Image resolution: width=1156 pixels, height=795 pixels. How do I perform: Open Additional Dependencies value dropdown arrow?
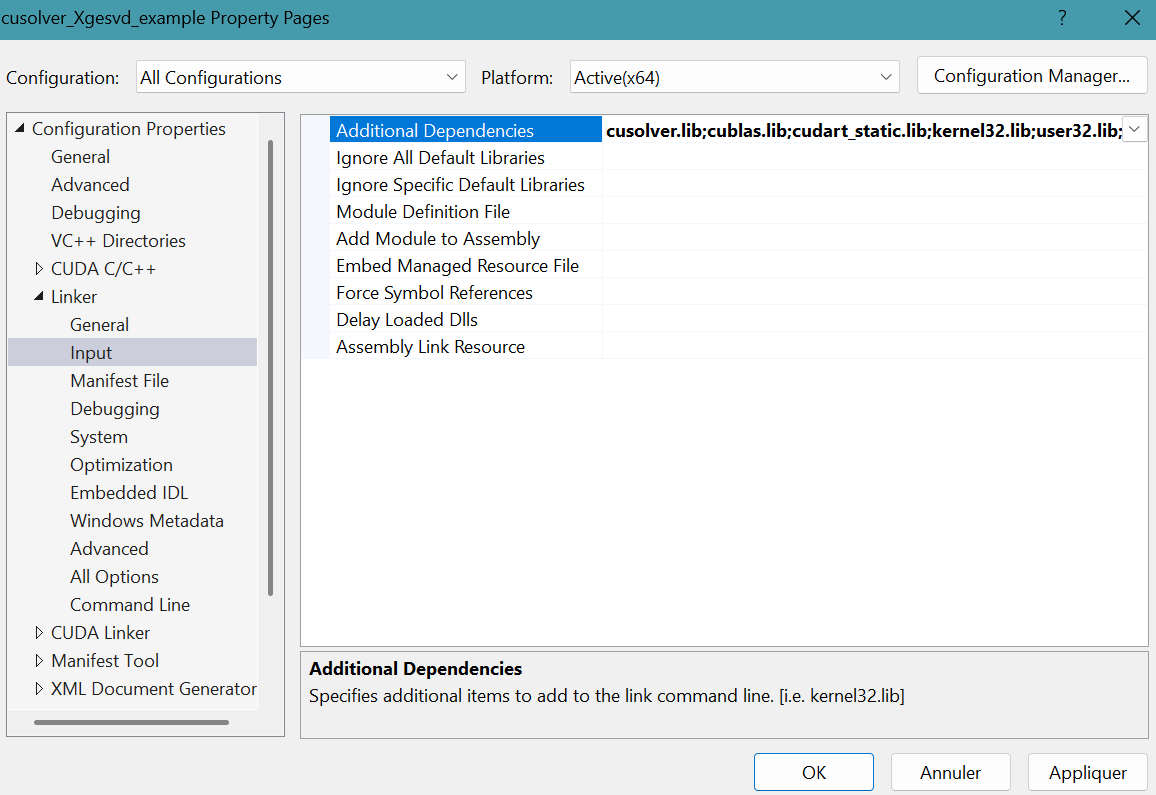coord(1134,130)
